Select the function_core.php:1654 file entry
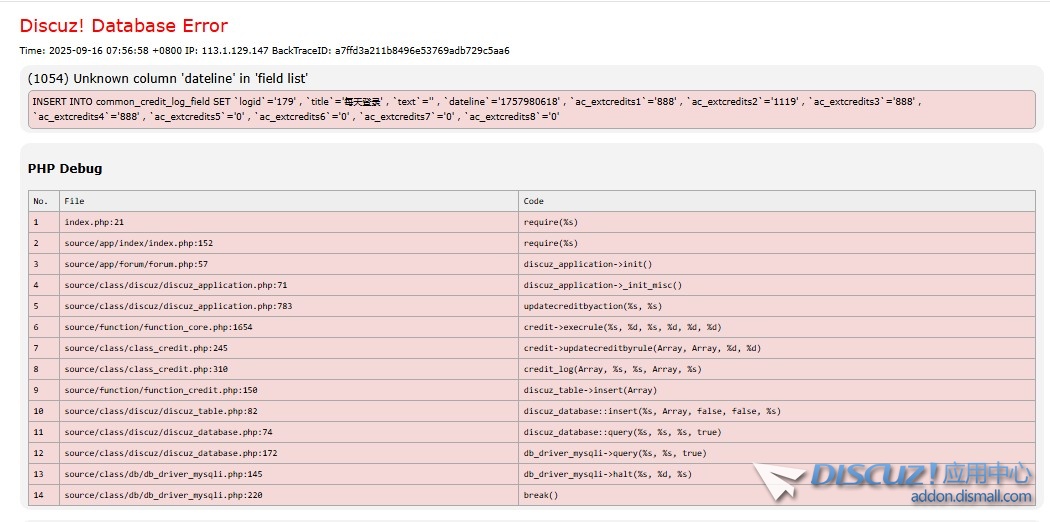The height and width of the screenshot is (522, 1050). click(x=158, y=327)
